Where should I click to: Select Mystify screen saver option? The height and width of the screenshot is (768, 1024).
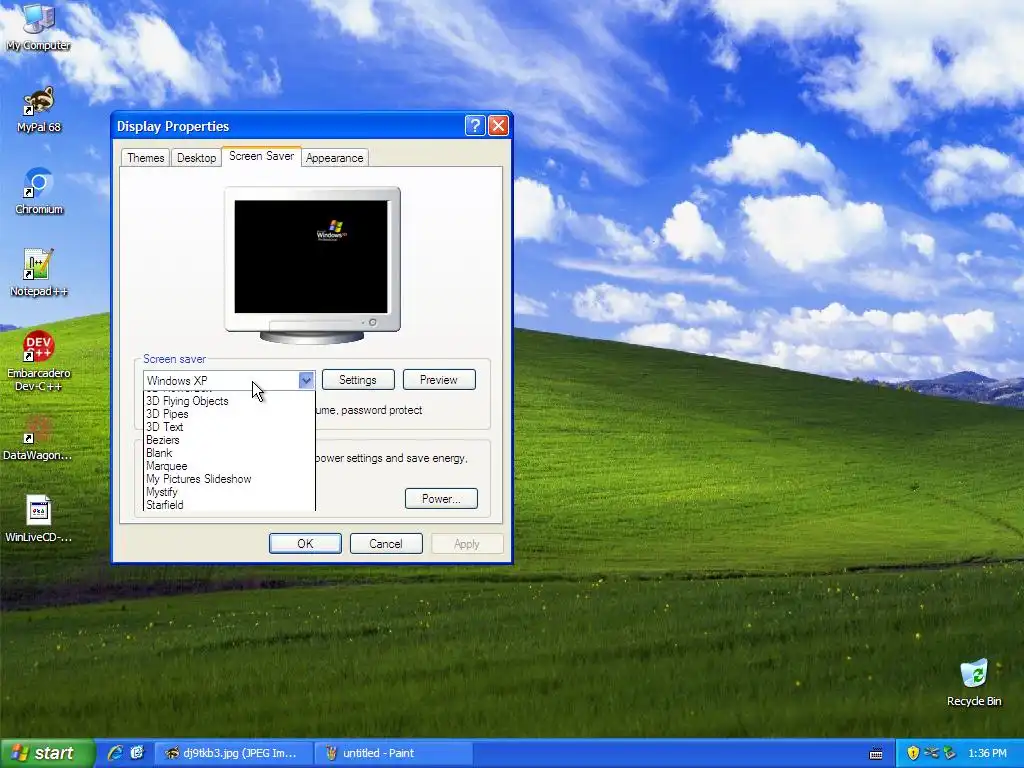click(229, 492)
